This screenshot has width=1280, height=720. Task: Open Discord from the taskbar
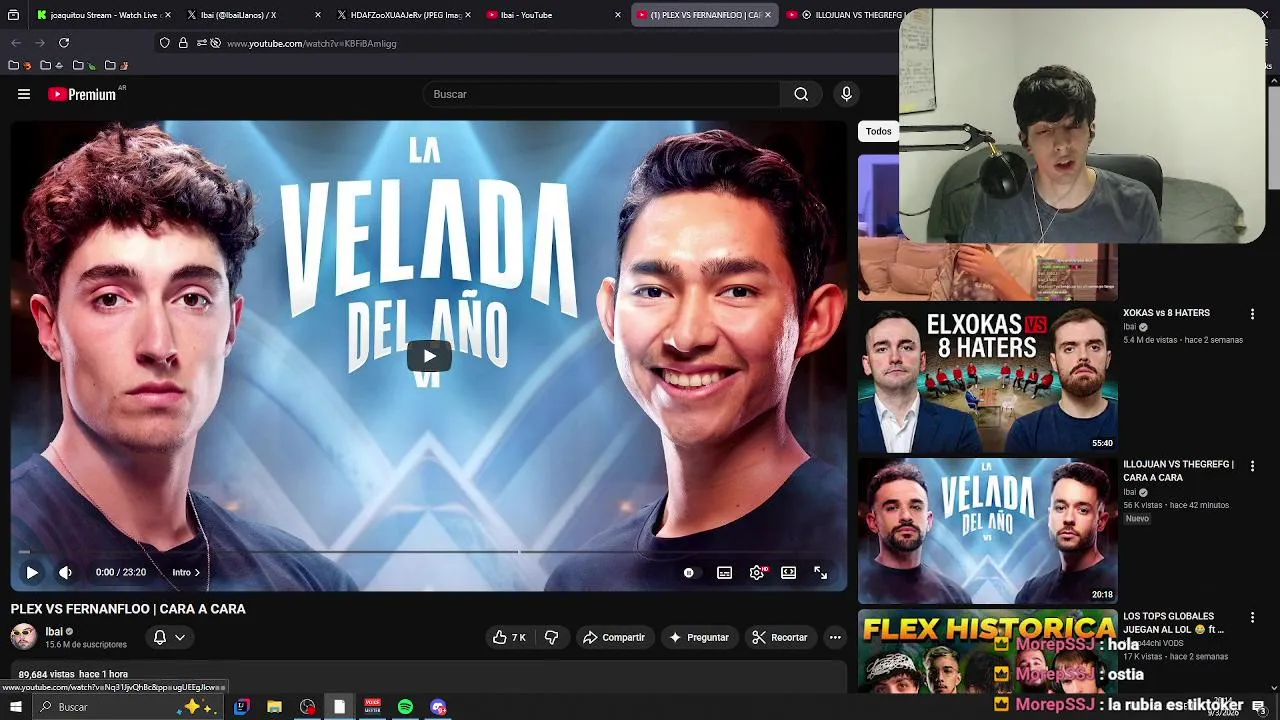point(438,707)
